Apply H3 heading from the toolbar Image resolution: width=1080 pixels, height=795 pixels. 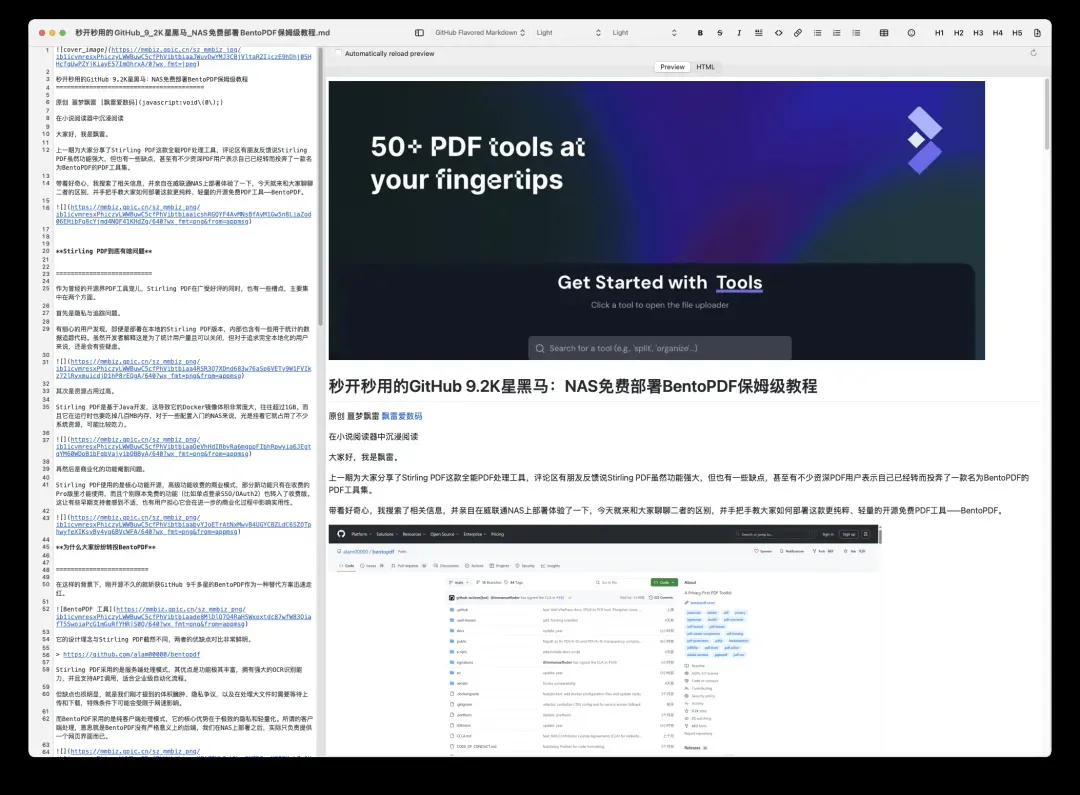pos(978,33)
